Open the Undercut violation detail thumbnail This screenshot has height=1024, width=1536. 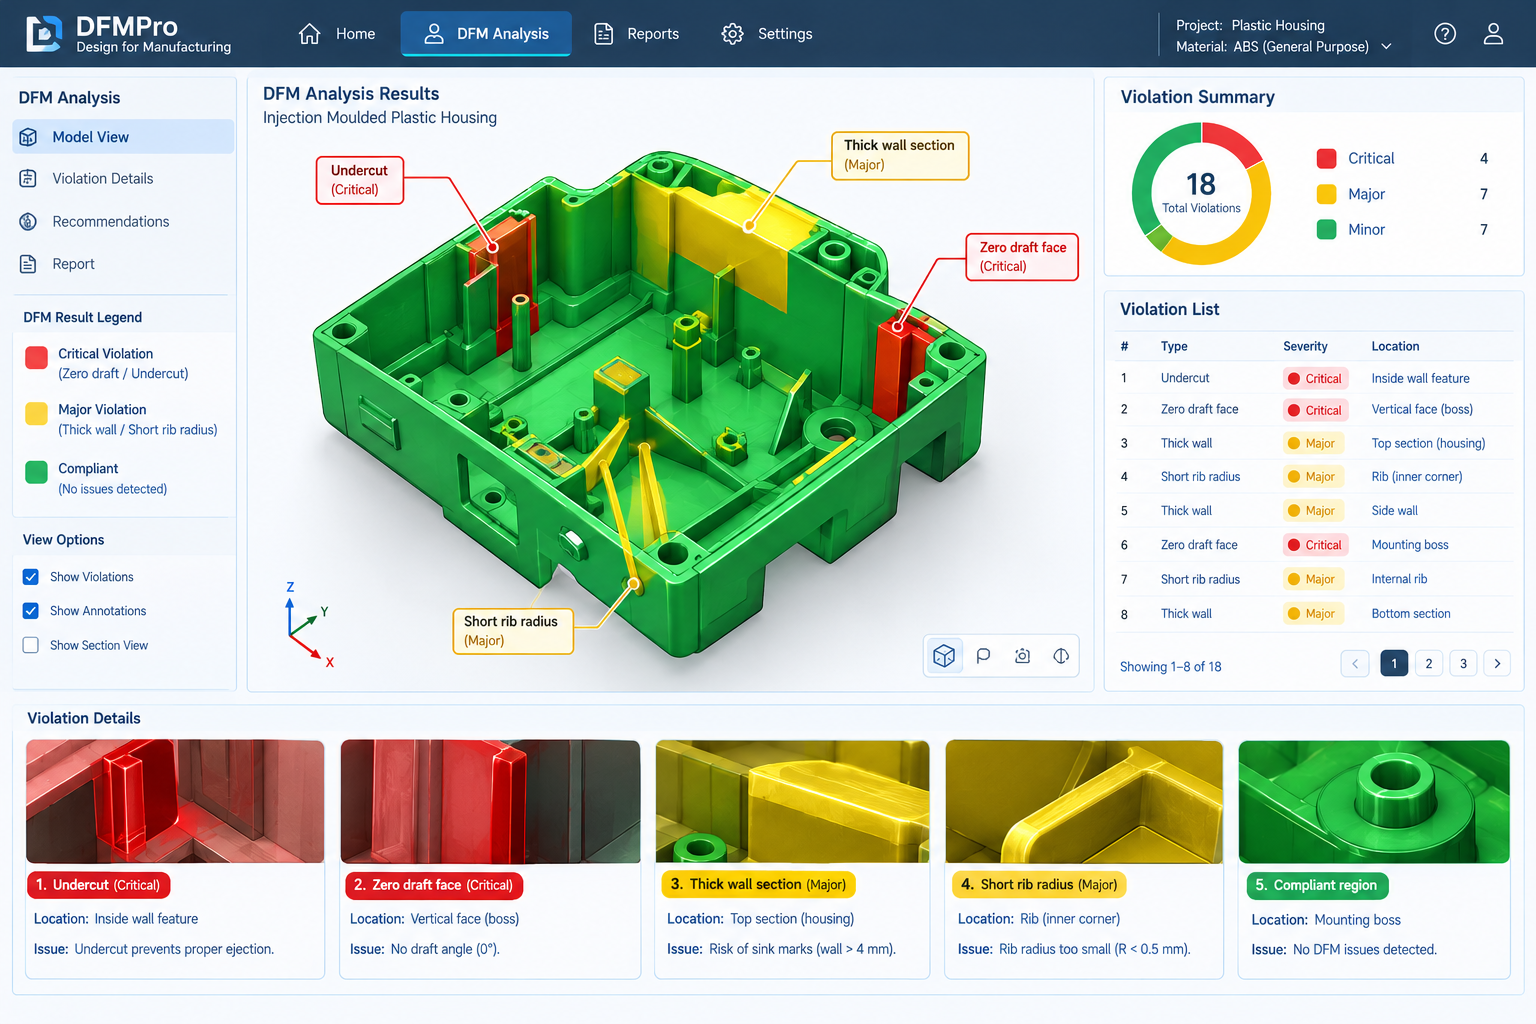[175, 801]
